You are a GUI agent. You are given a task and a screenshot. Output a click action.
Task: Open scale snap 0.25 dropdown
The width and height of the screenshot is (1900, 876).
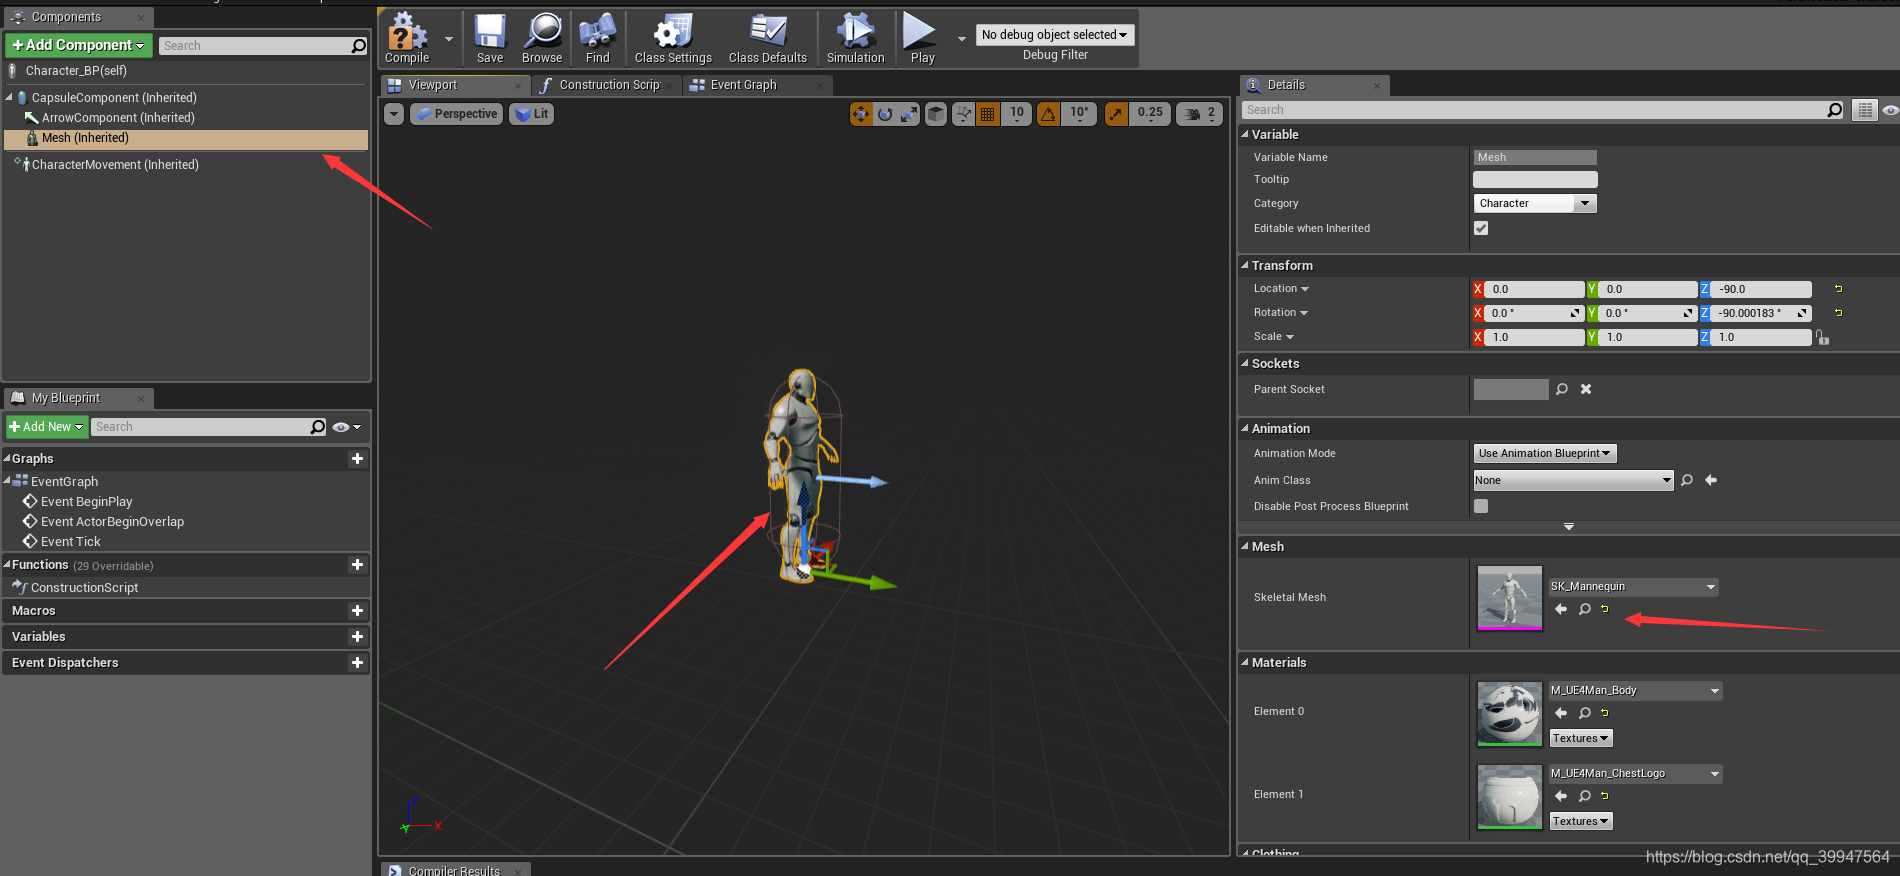click(x=1150, y=114)
